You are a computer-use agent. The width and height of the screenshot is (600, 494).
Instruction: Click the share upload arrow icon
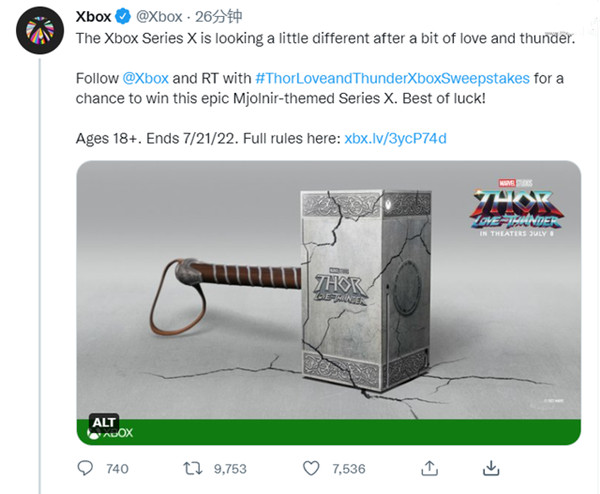point(430,468)
